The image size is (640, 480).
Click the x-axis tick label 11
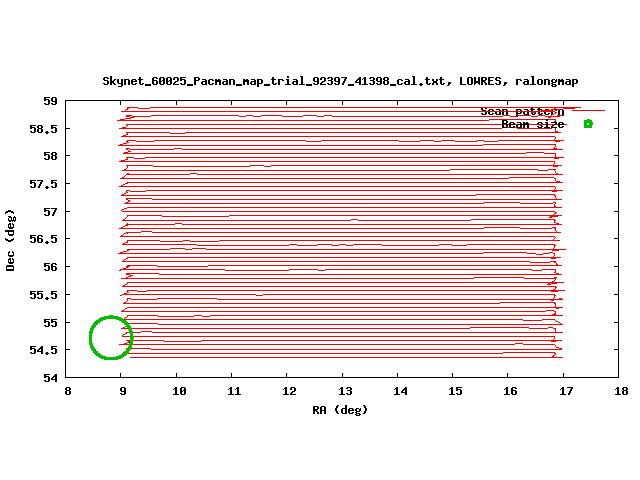click(234, 391)
